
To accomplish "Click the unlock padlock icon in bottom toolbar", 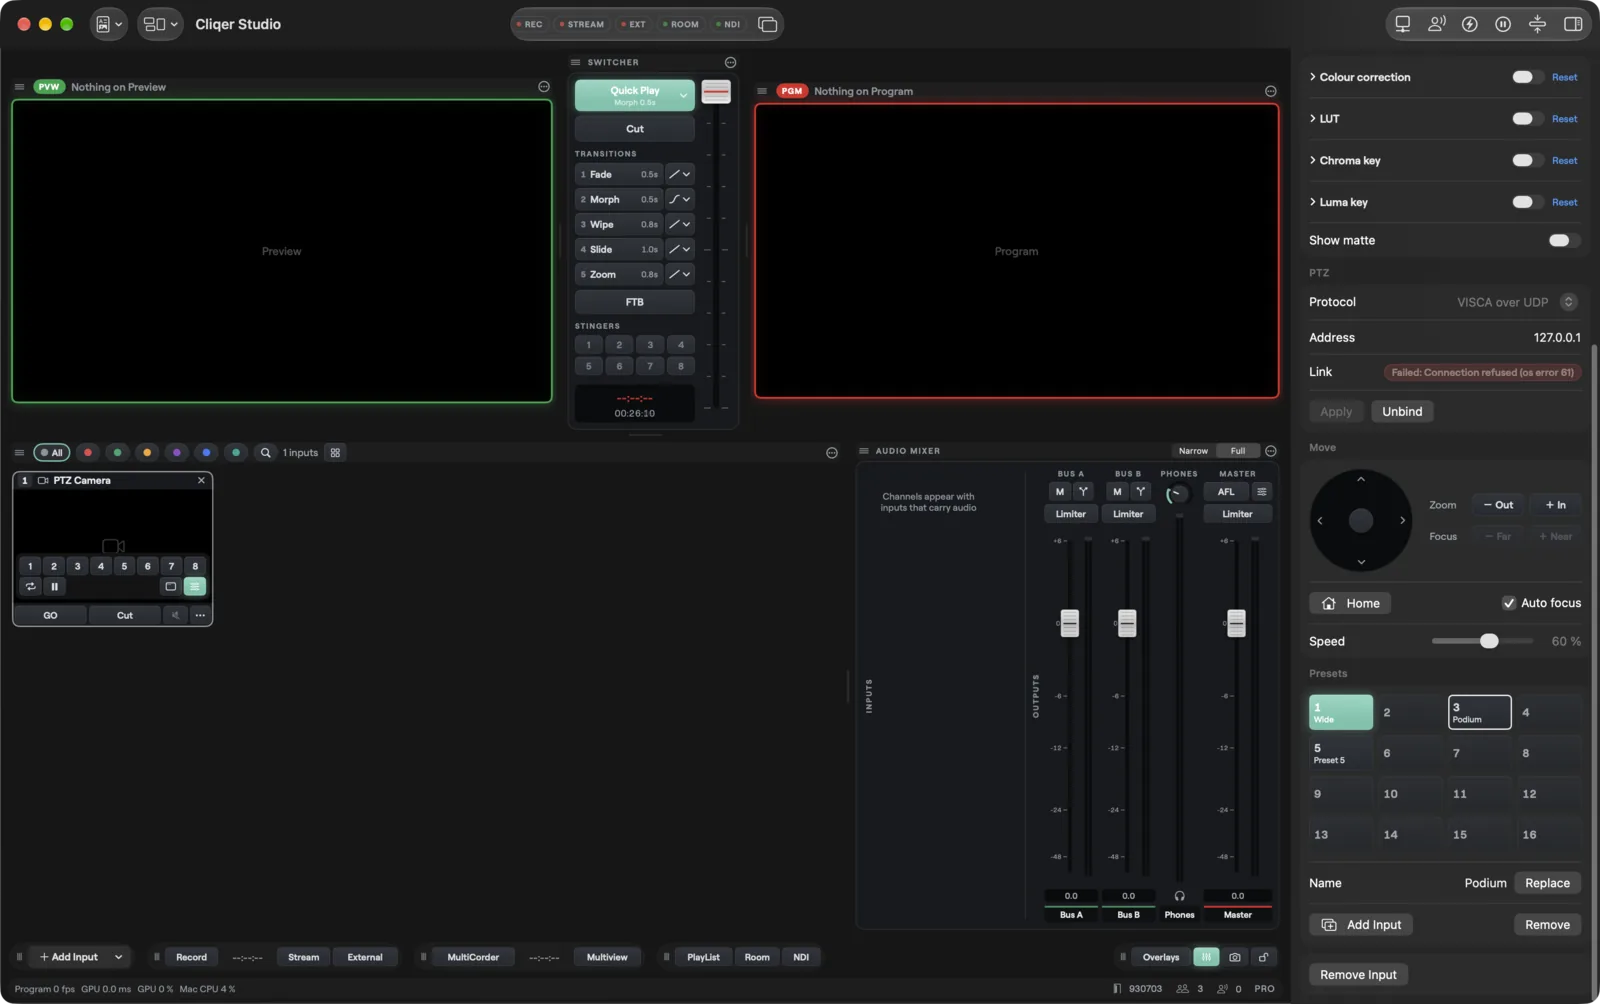I will (1263, 958).
